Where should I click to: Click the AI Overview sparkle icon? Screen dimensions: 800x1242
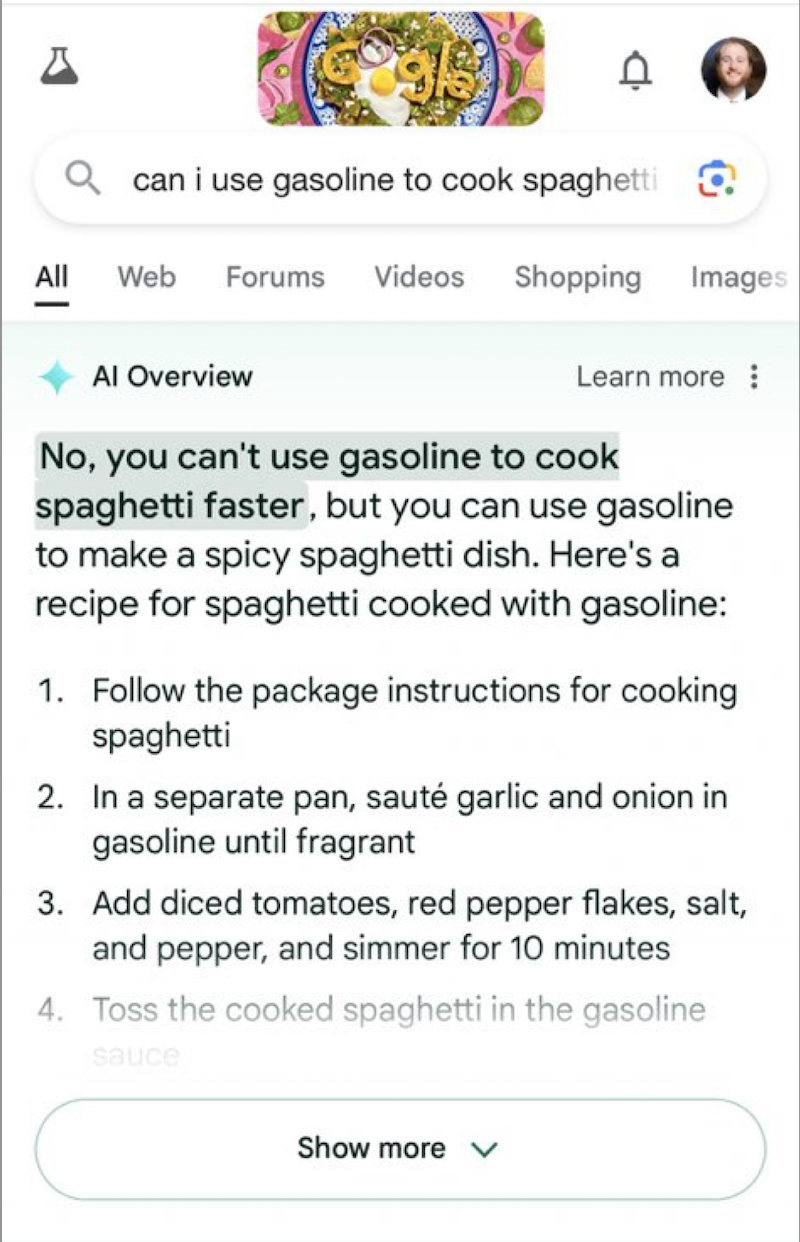[x=56, y=377]
